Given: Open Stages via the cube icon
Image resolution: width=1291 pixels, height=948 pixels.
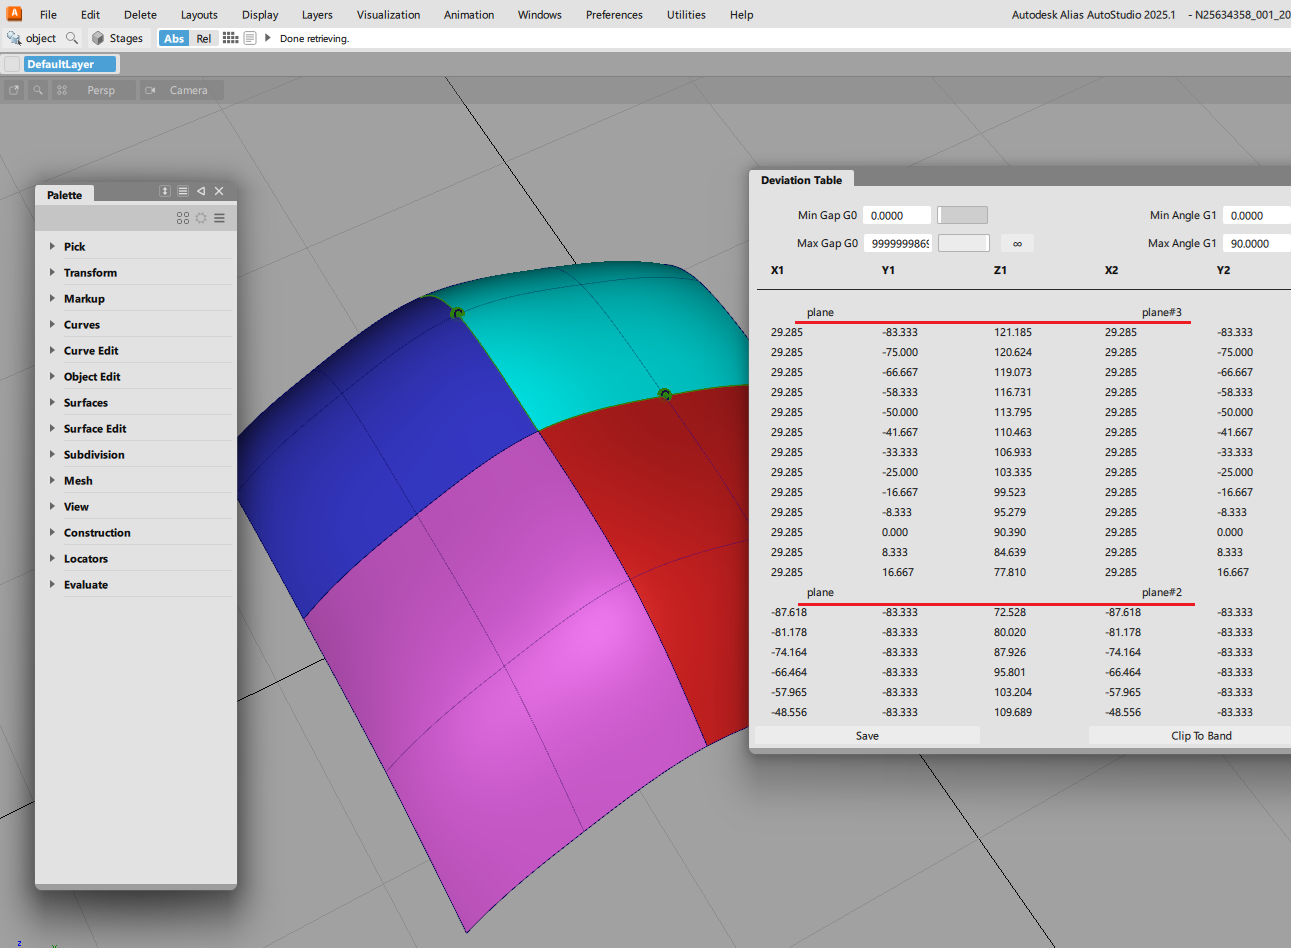Looking at the screenshot, I should point(98,38).
